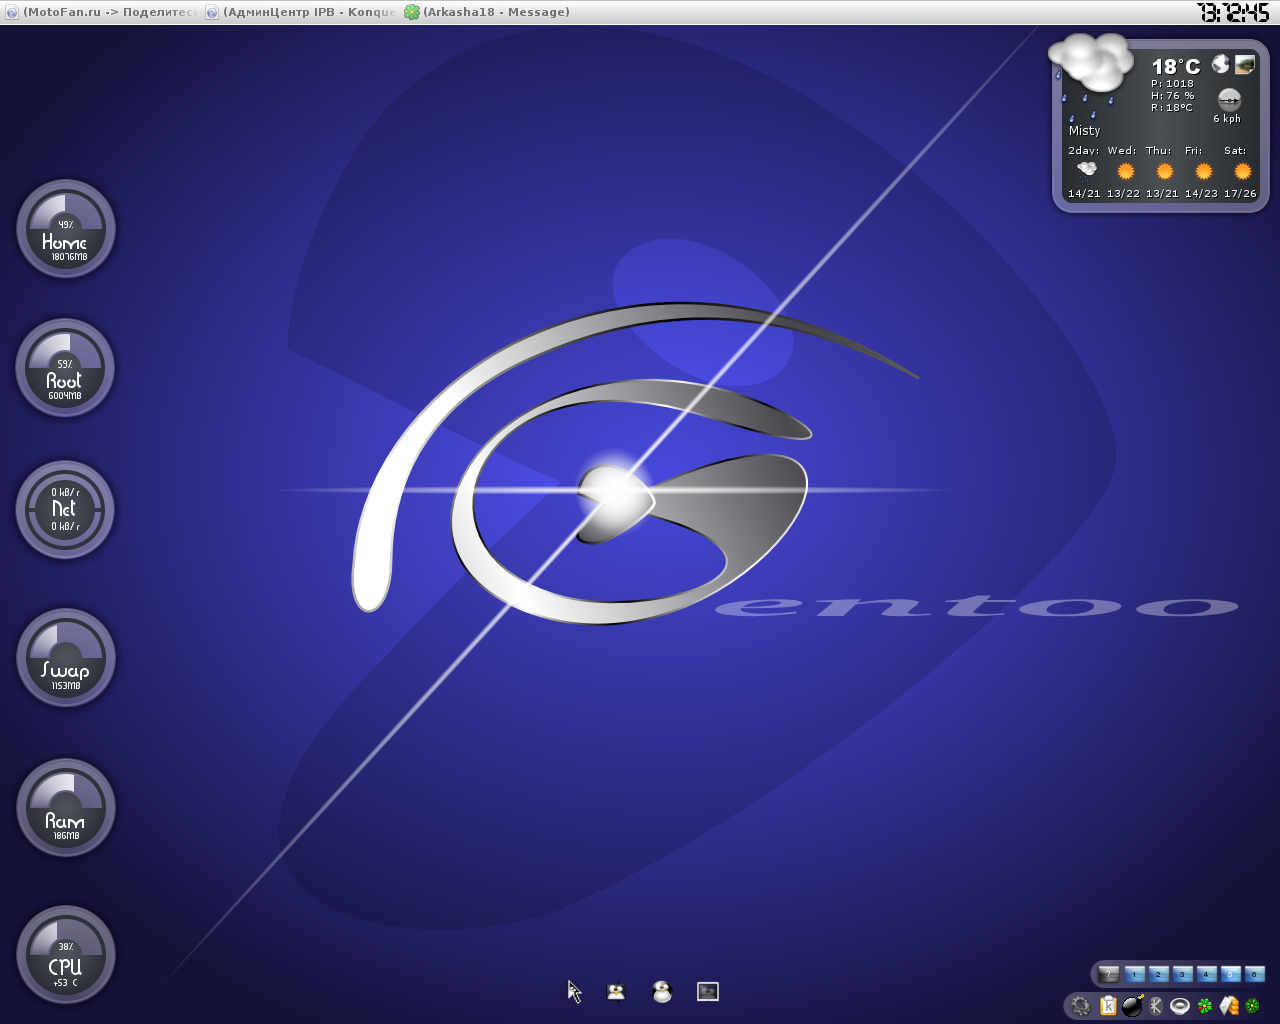Click the gear settings icon in system tray

point(1081,1006)
